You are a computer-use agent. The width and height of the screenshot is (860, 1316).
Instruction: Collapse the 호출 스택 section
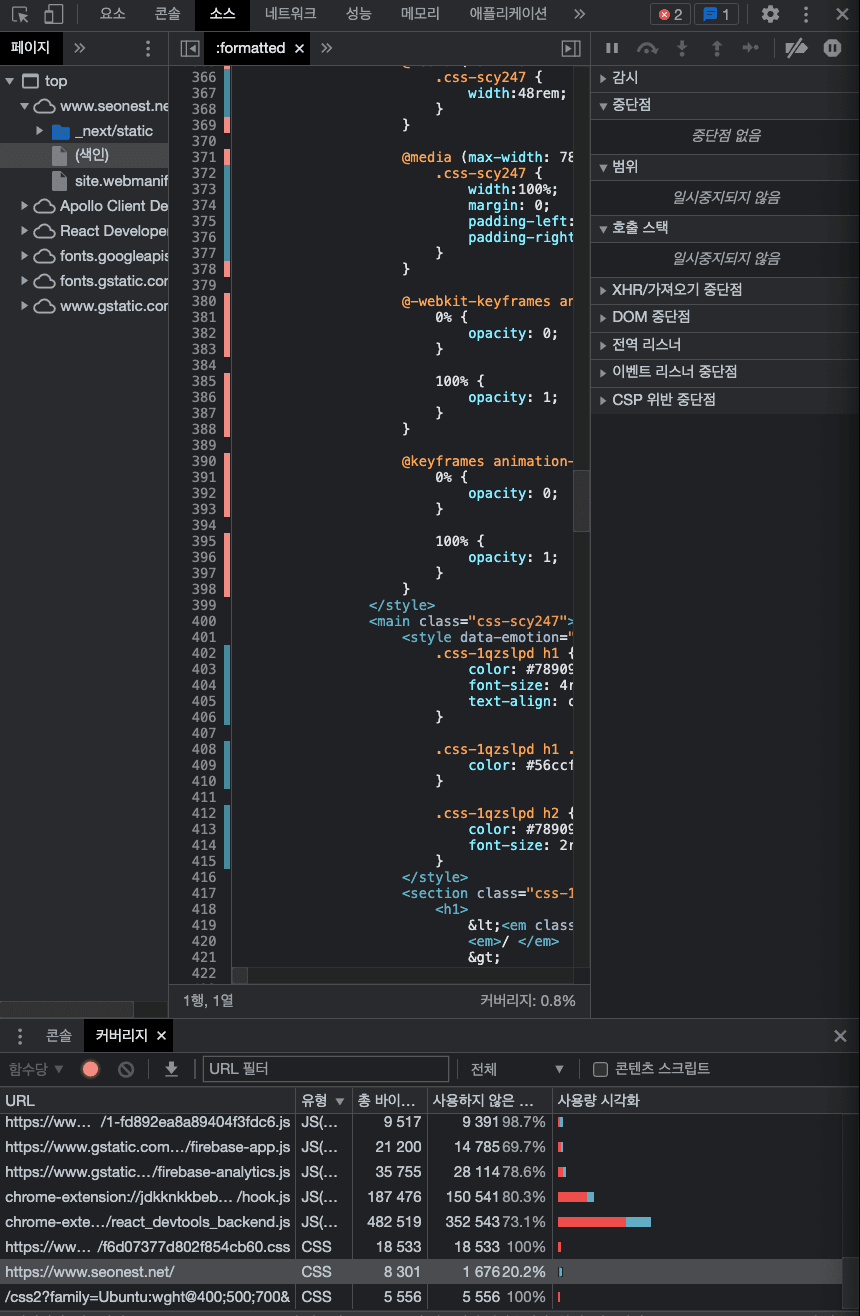[x=640, y=228]
